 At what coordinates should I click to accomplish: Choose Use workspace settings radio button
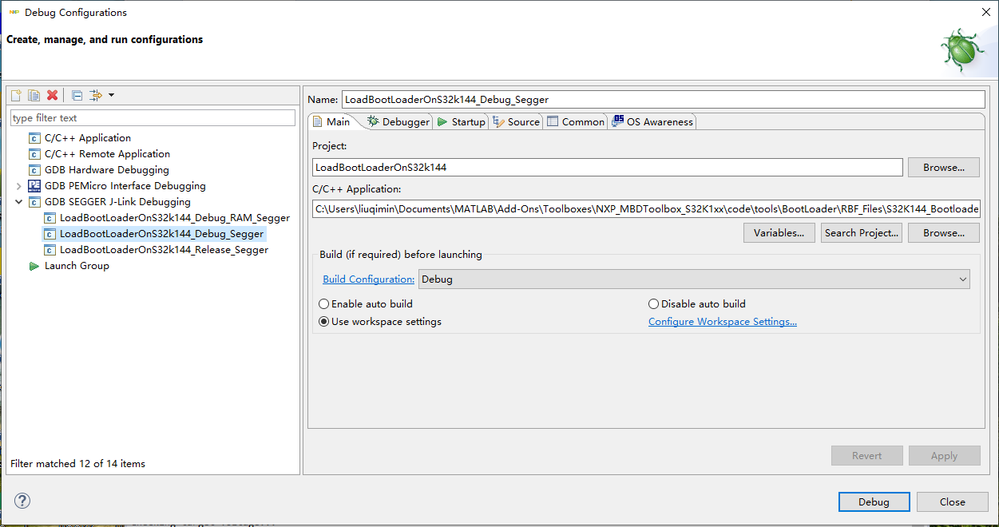click(x=324, y=322)
